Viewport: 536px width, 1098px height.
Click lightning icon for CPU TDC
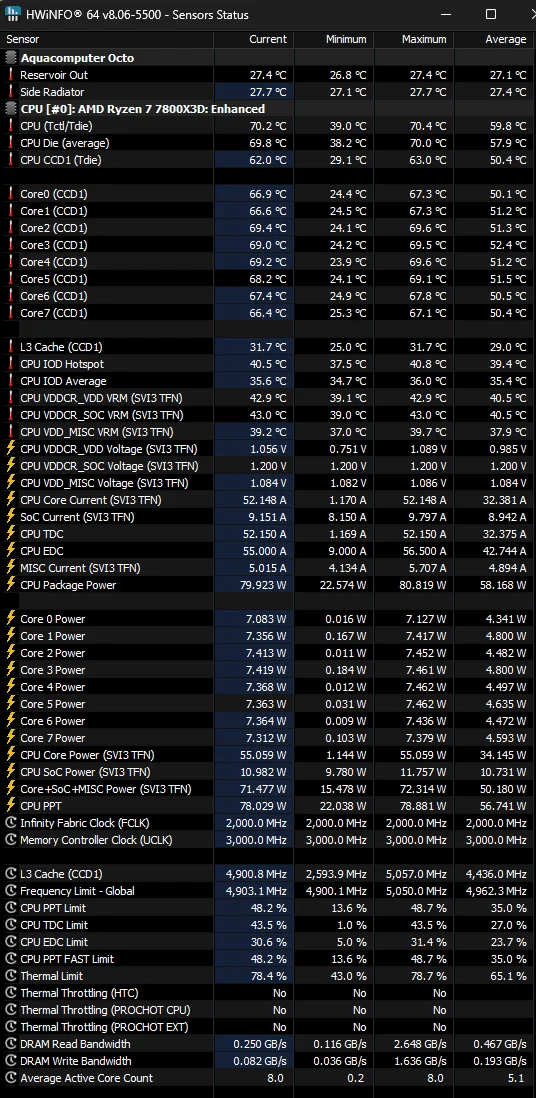coord(11,534)
